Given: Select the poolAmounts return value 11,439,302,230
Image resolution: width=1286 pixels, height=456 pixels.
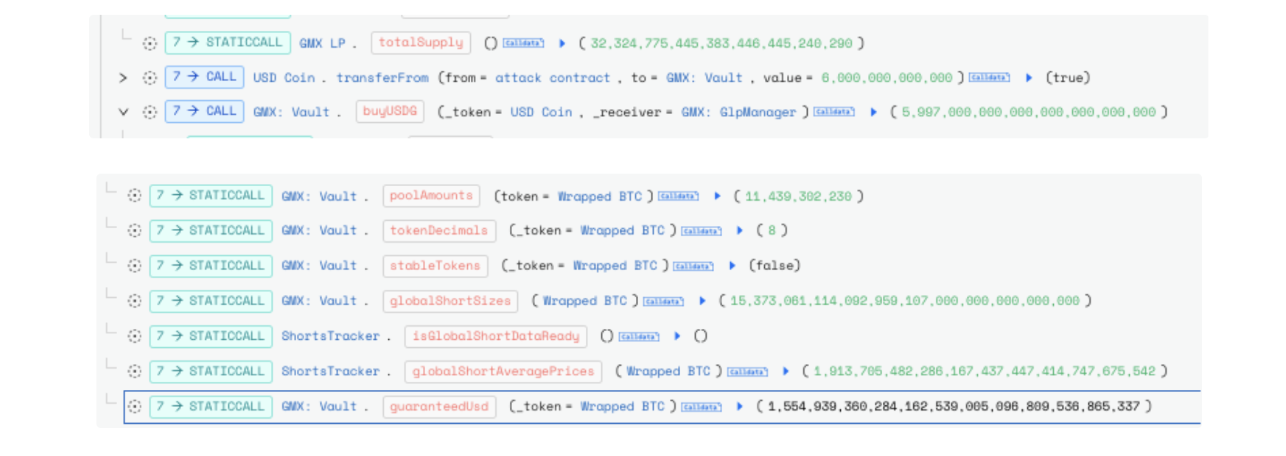Looking at the screenshot, I should pyautogui.click(x=800, y=196).
